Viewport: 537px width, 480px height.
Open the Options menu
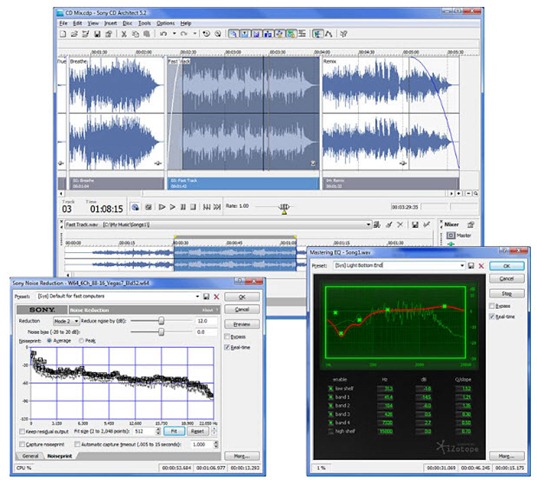point(166,23)
